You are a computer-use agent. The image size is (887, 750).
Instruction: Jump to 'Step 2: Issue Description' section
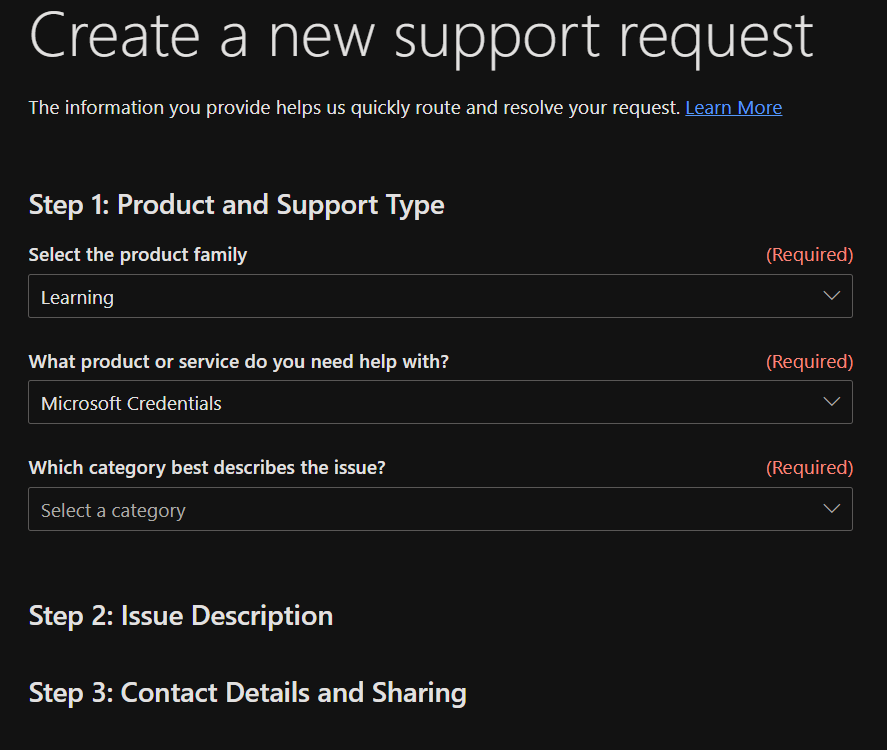tap(180, 615)
